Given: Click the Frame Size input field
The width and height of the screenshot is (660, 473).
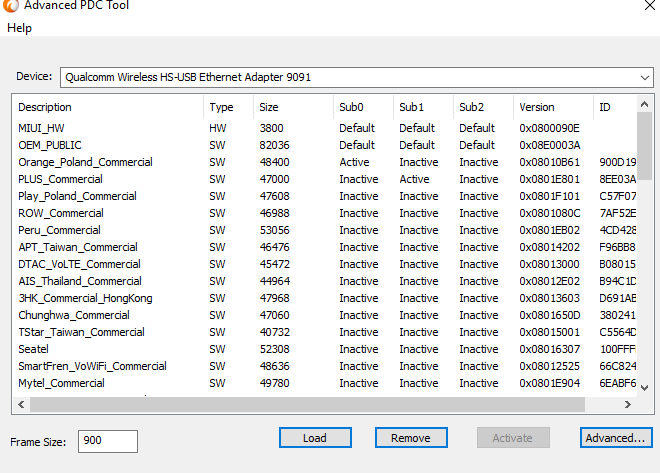Looking at the screenshot, I should coord(108,441).
